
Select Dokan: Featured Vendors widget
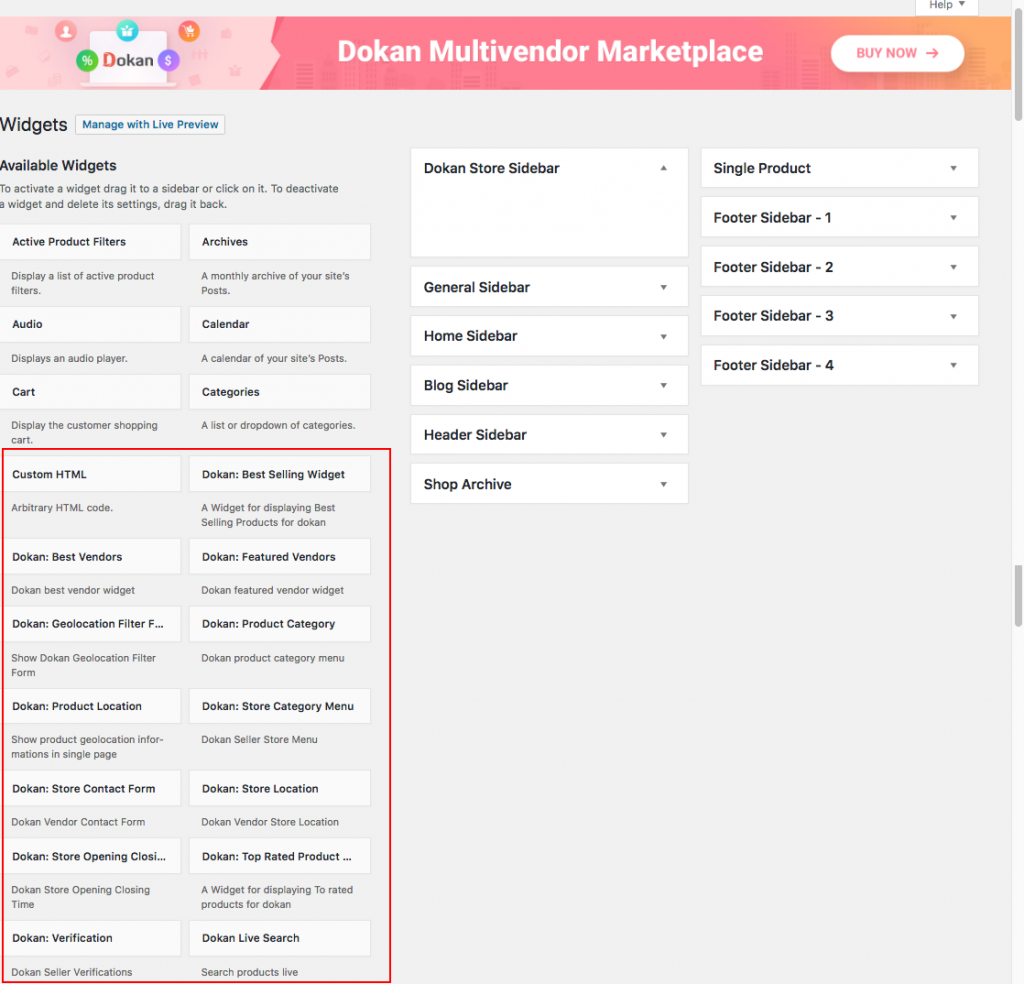tap(280, 556)
